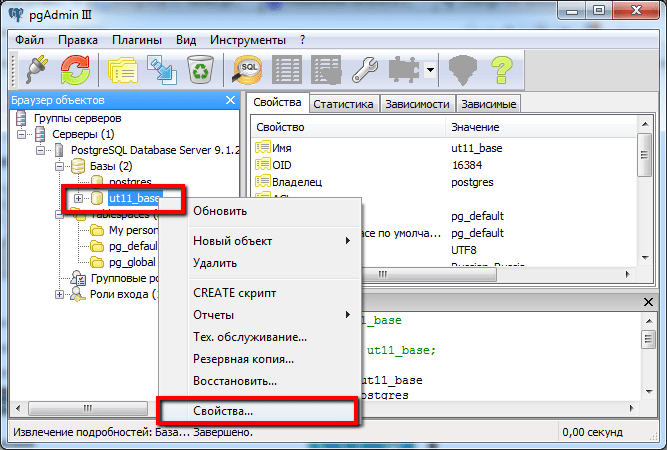
Task: Click the view data grid icon
Action: (x=287, y=69)
